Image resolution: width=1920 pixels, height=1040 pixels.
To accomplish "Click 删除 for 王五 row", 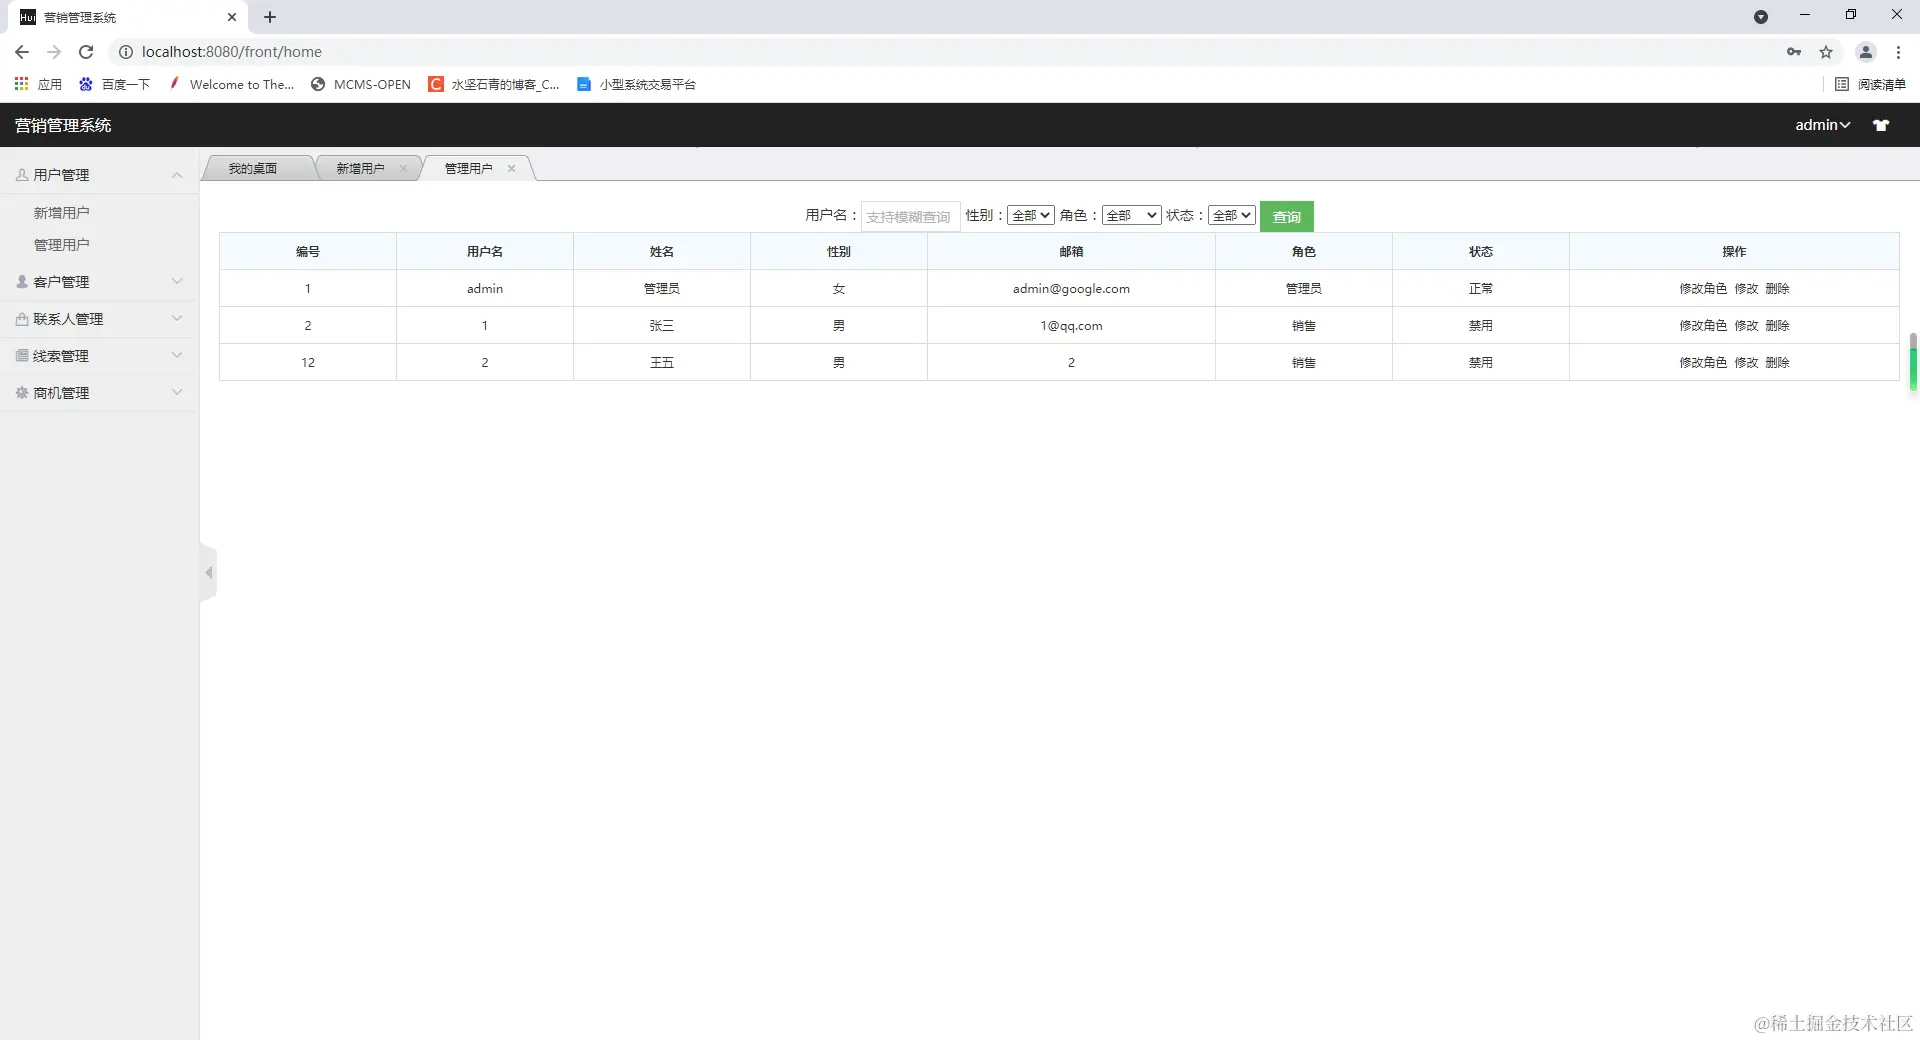I will tap(1777, 362).
